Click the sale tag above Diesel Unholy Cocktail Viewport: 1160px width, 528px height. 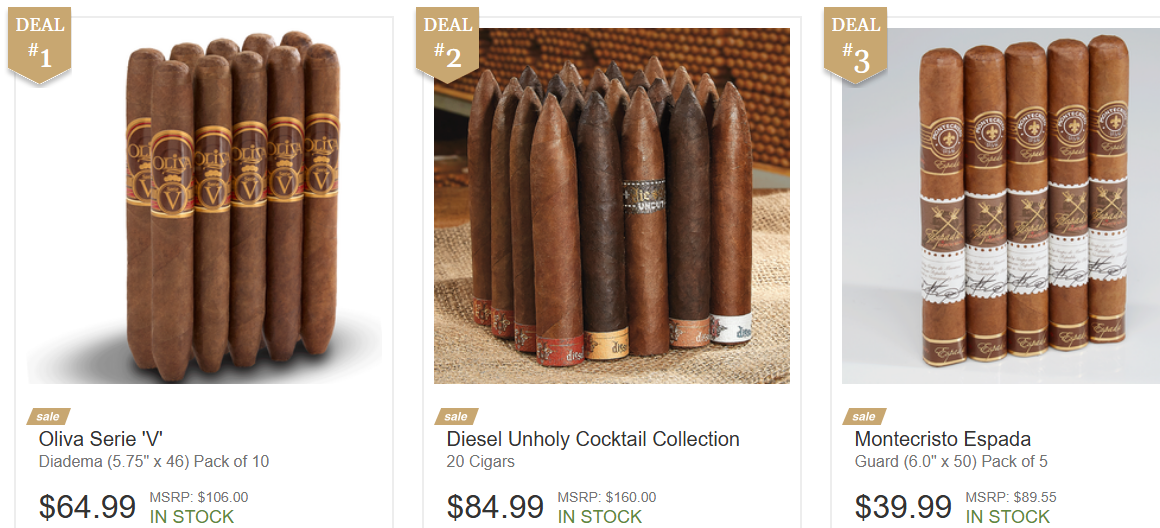click(456, 416)
